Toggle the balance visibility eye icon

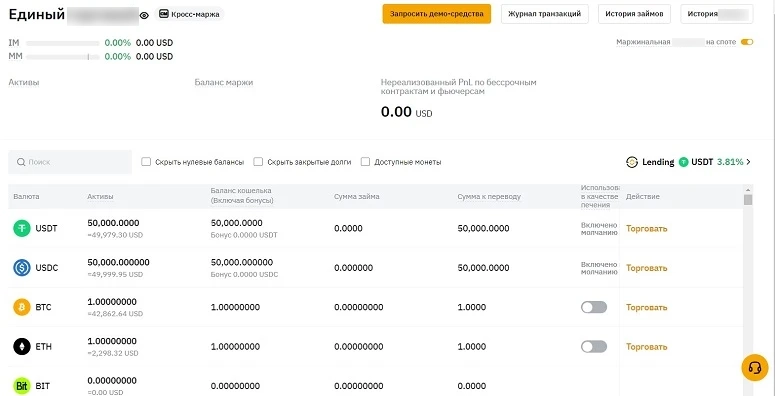144,15
